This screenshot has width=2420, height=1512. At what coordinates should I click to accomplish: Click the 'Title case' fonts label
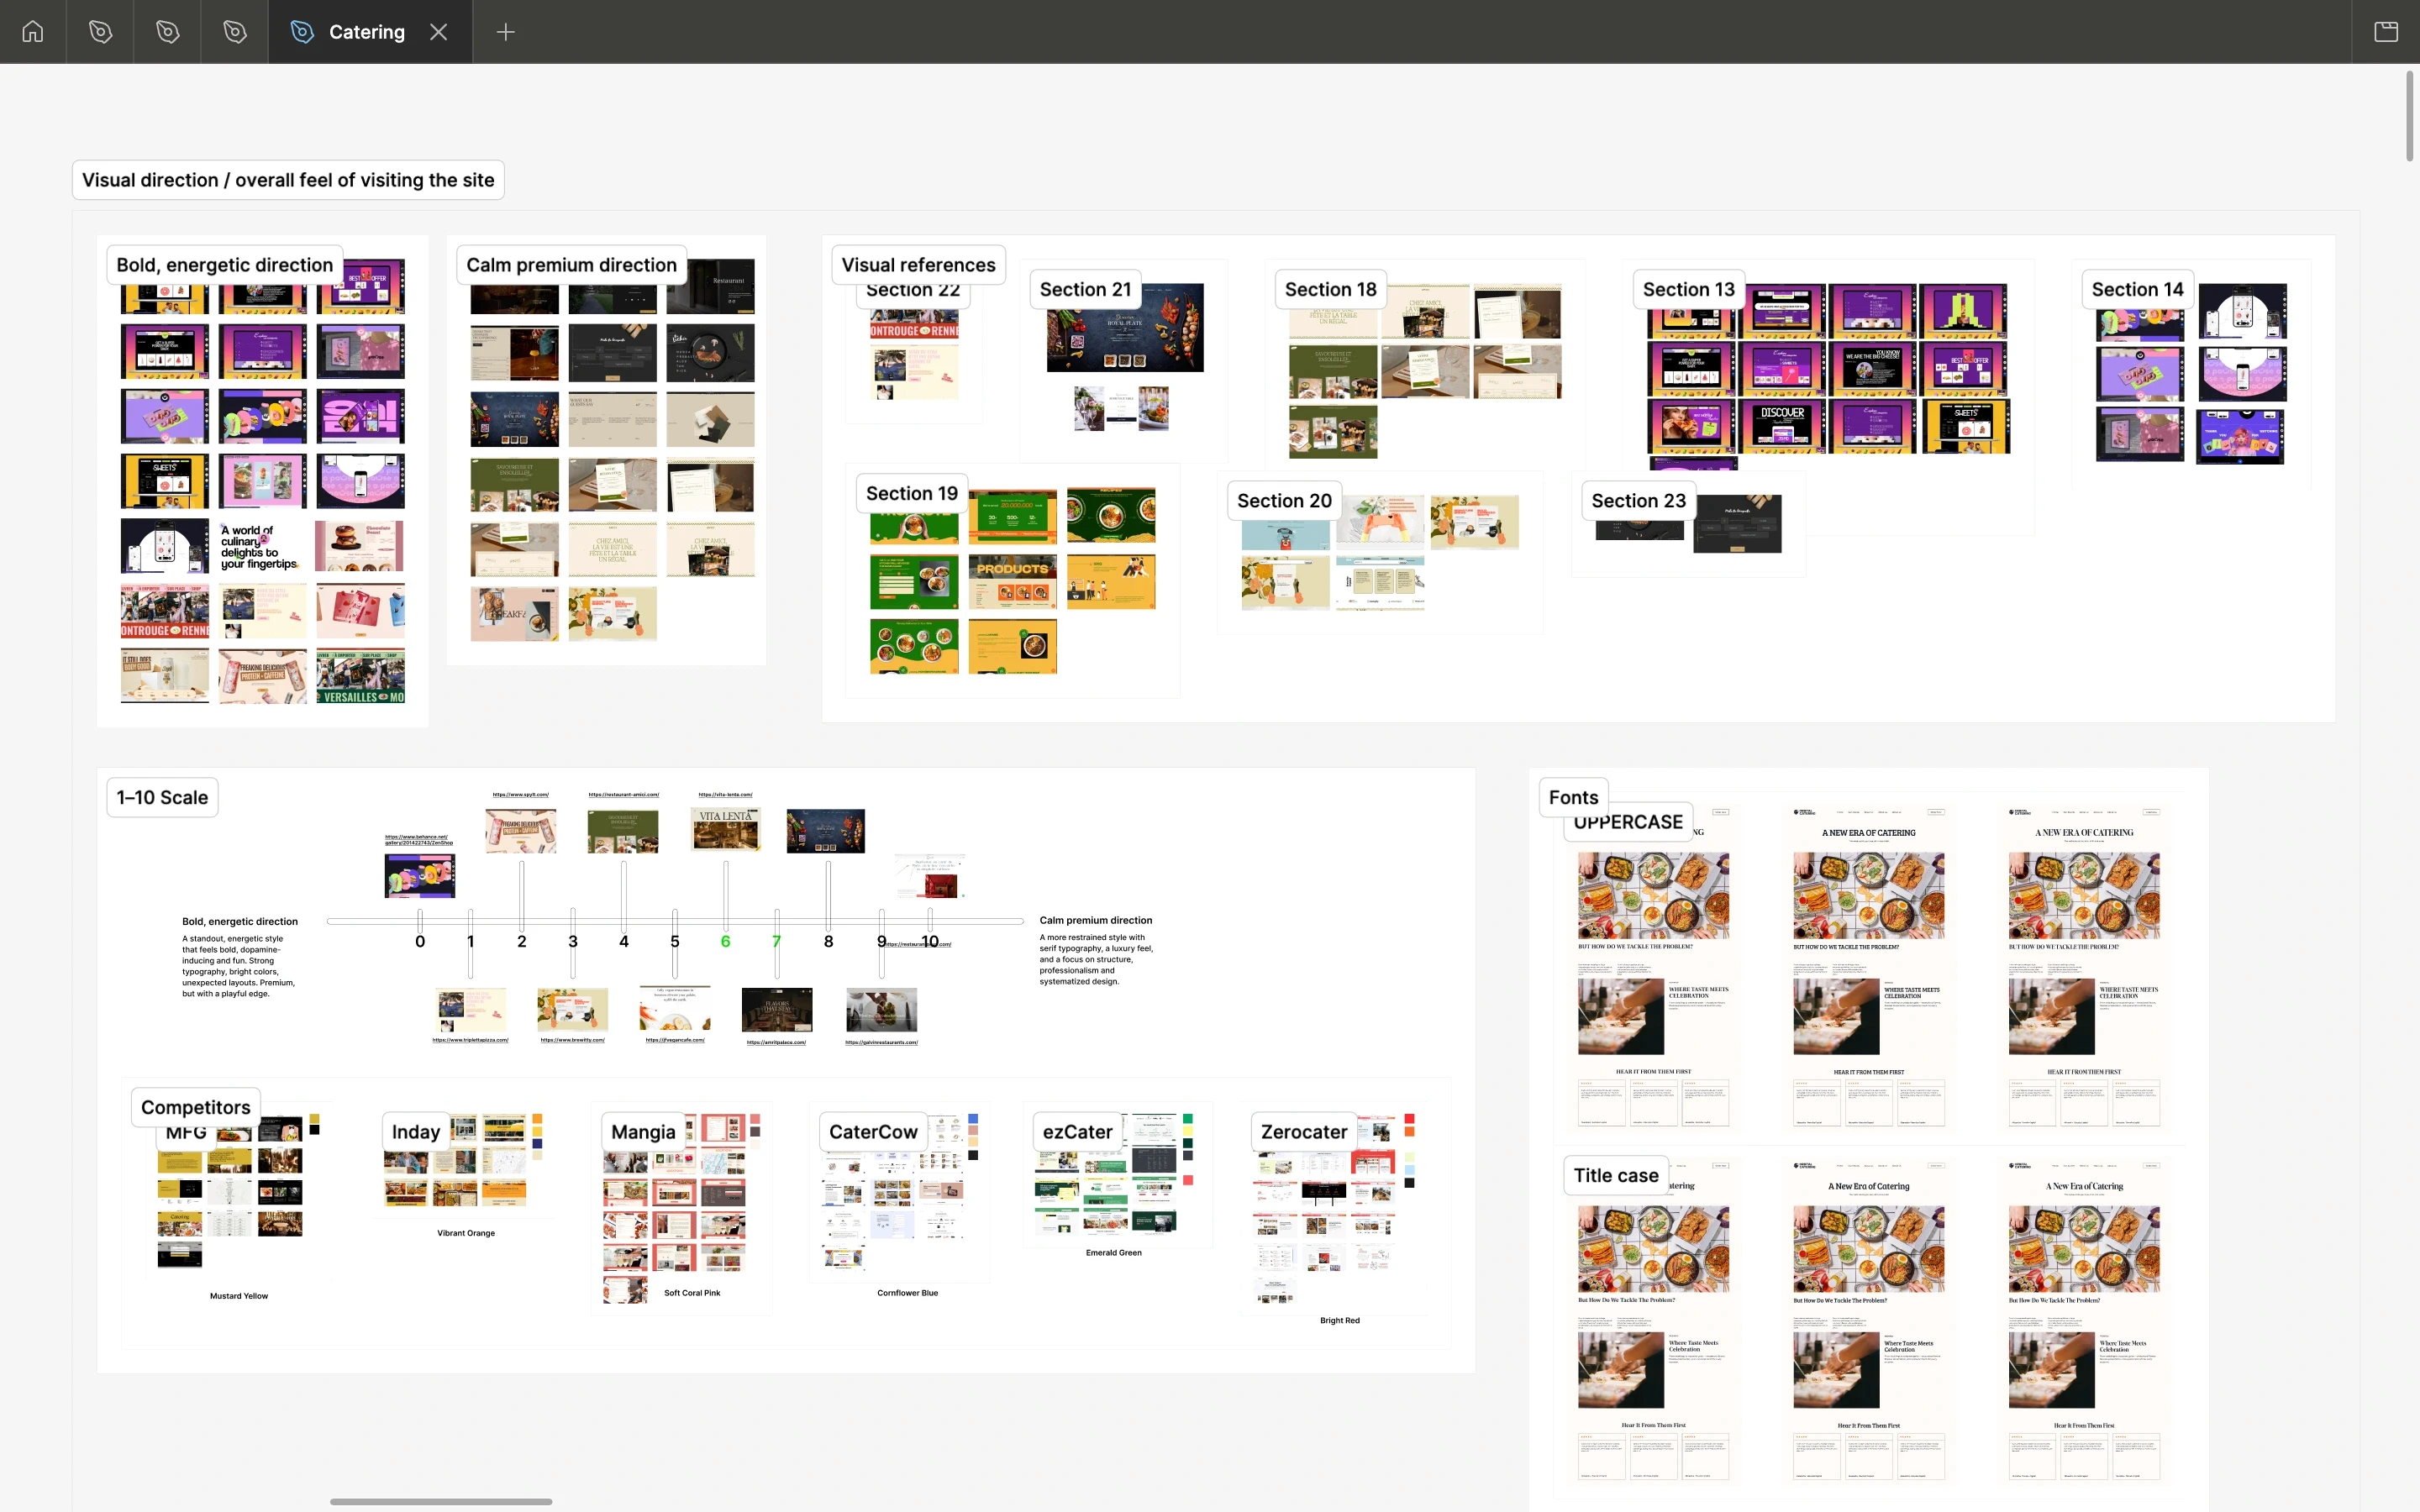coord(1615,1176)
